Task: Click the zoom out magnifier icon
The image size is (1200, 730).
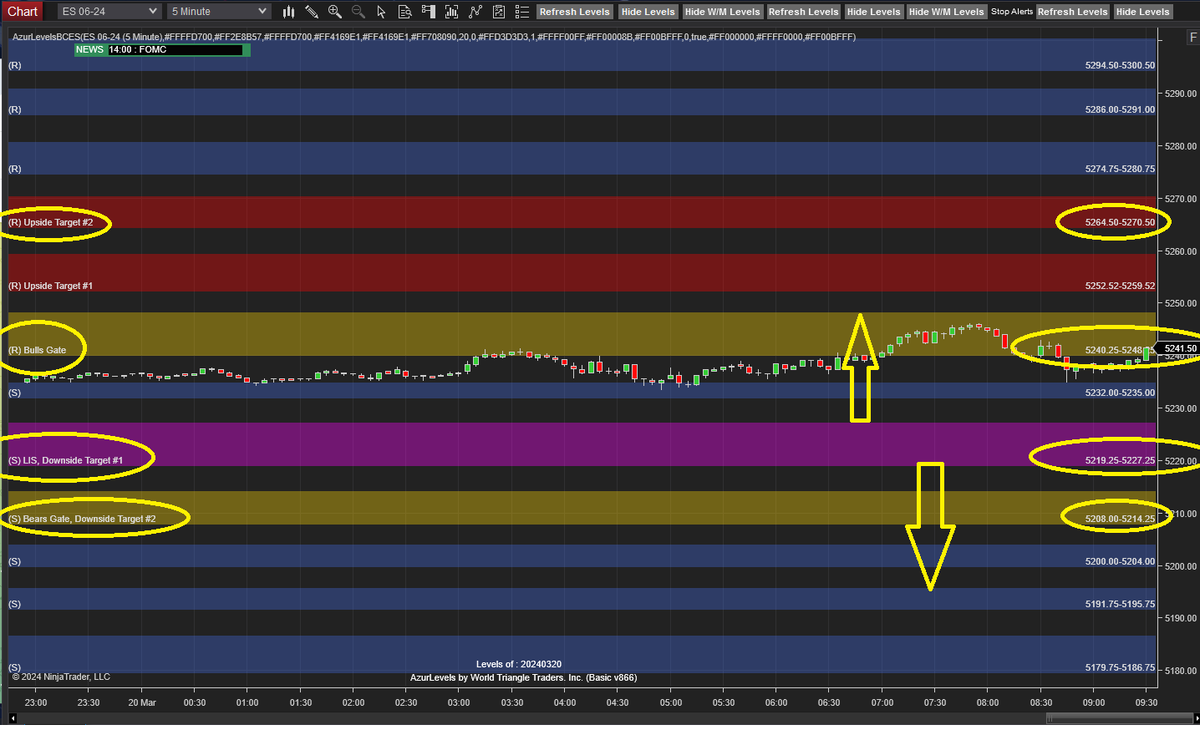Action: [357, 12]
